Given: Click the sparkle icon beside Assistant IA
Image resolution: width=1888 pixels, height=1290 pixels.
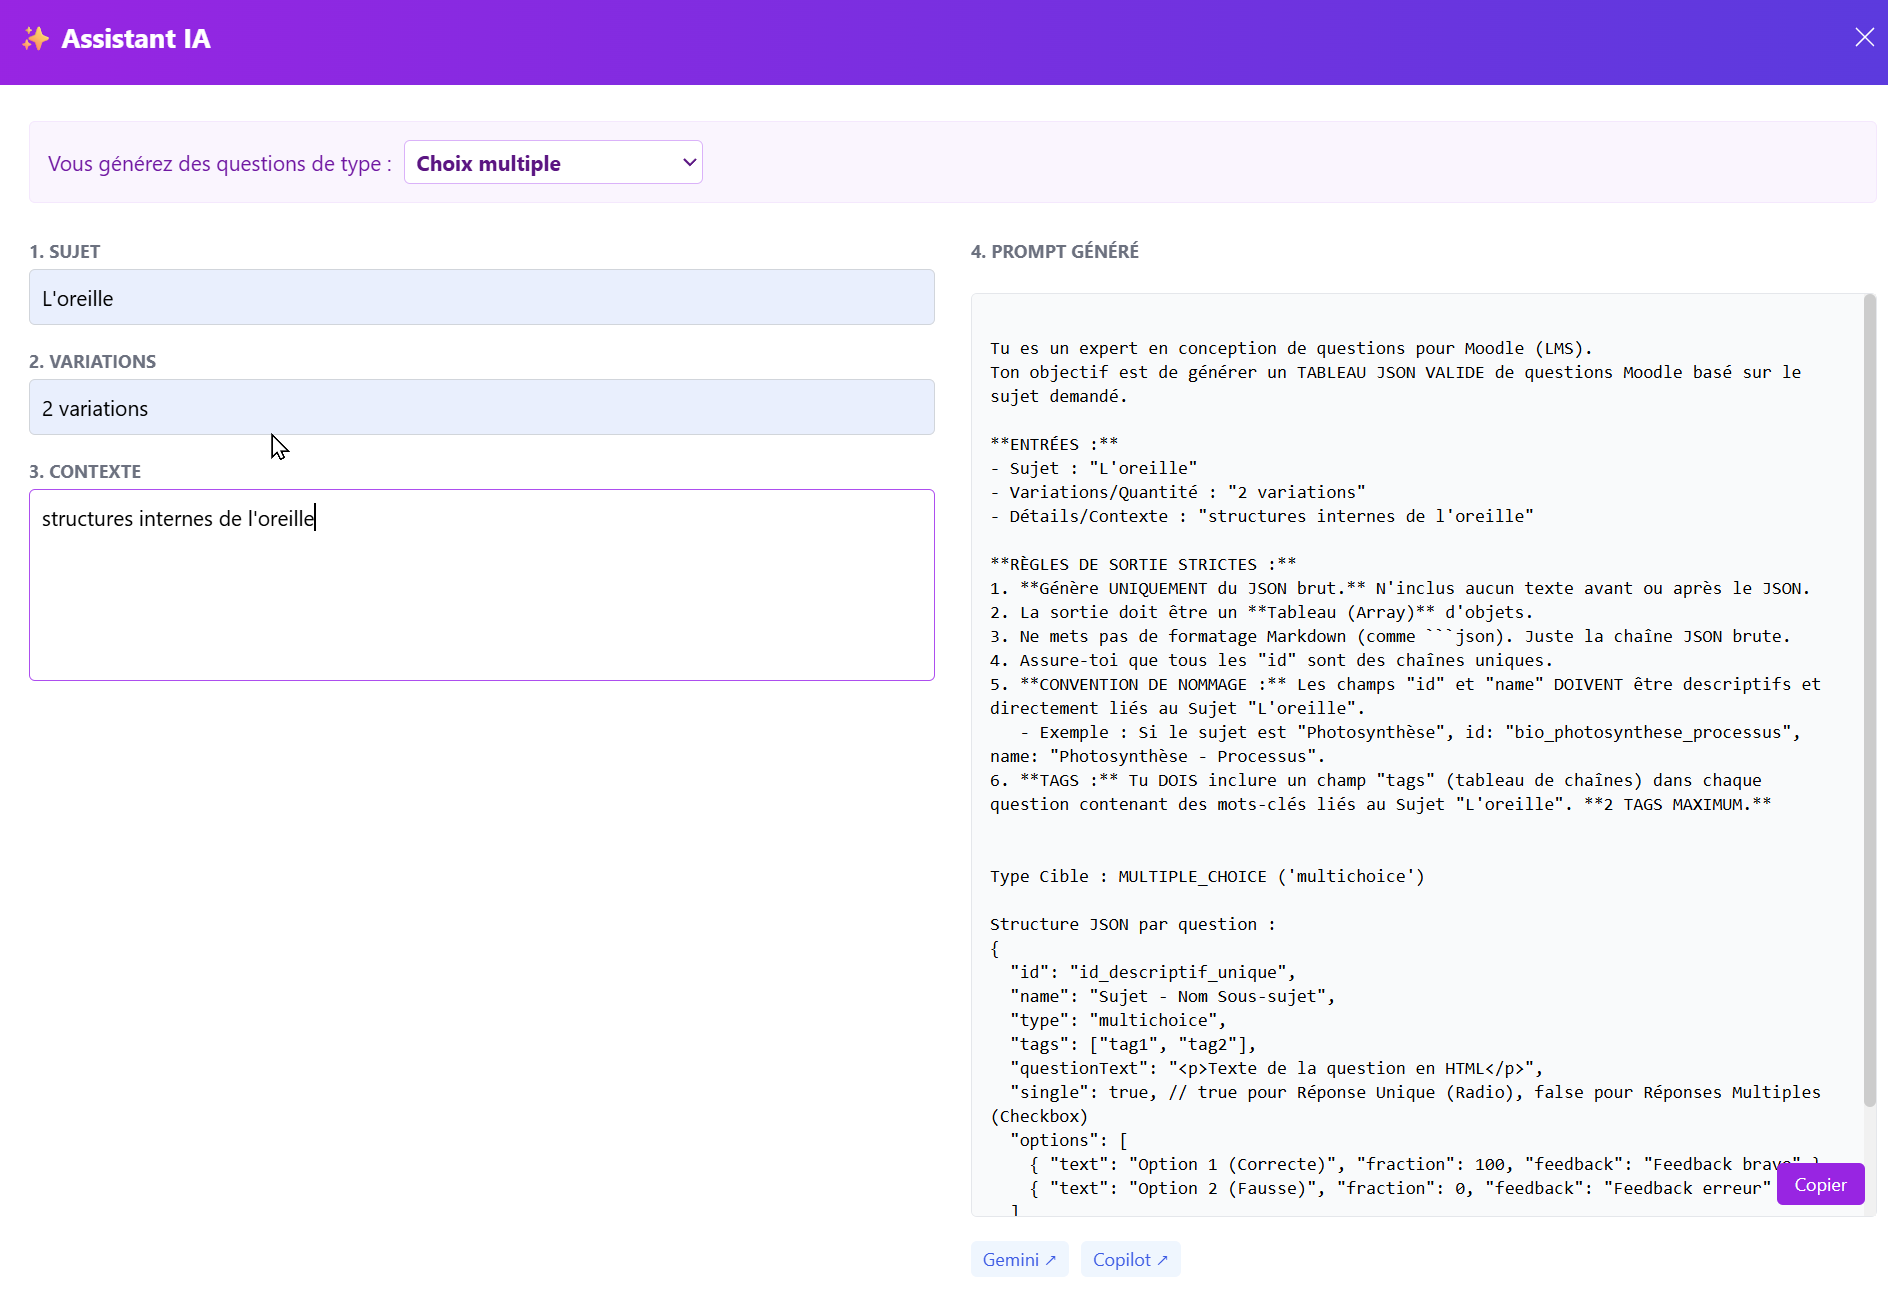Looking at the screenshot, I should pos(36,39).
